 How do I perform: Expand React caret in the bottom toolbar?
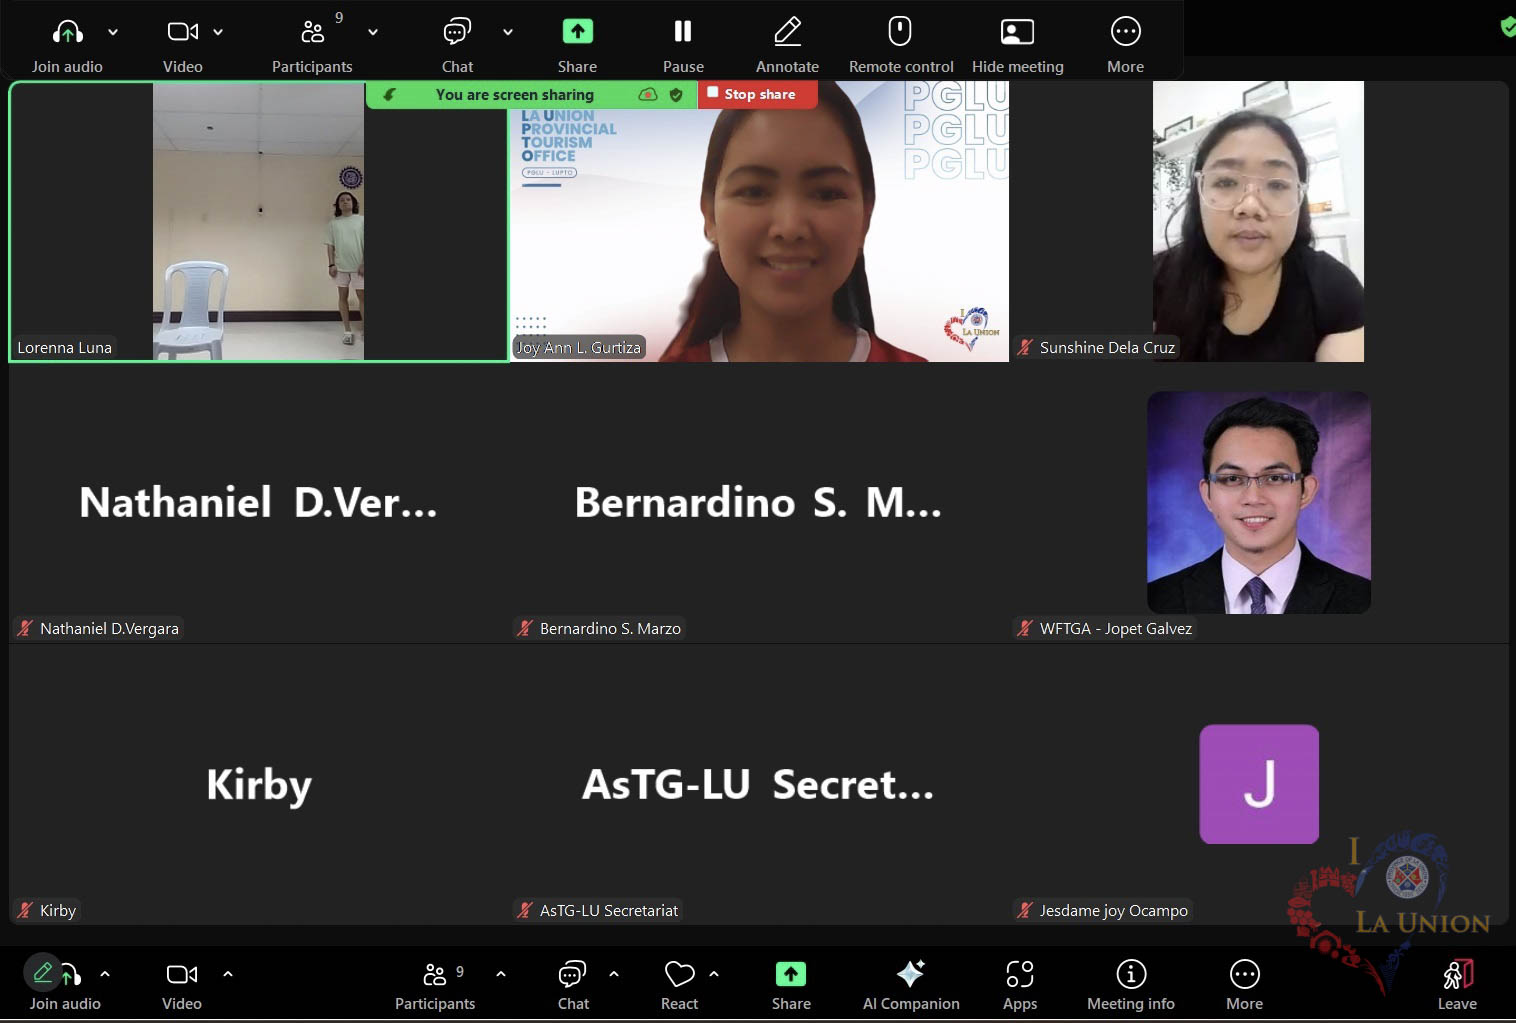[x=714, y=974]
